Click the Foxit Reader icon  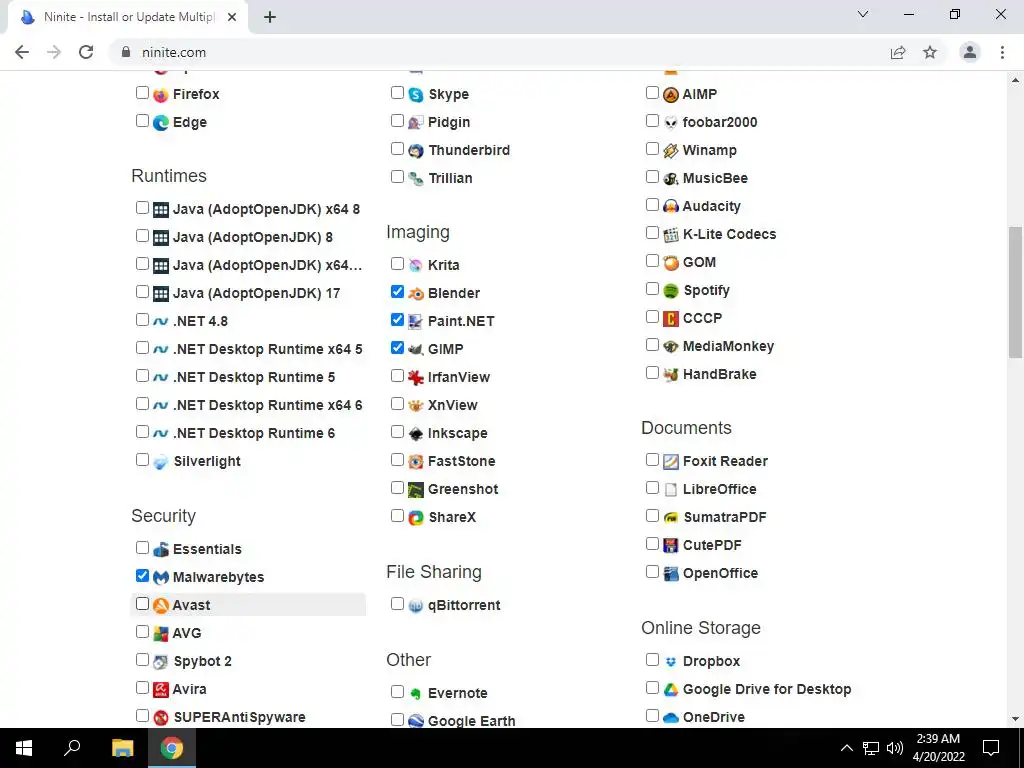pos(671,462)
